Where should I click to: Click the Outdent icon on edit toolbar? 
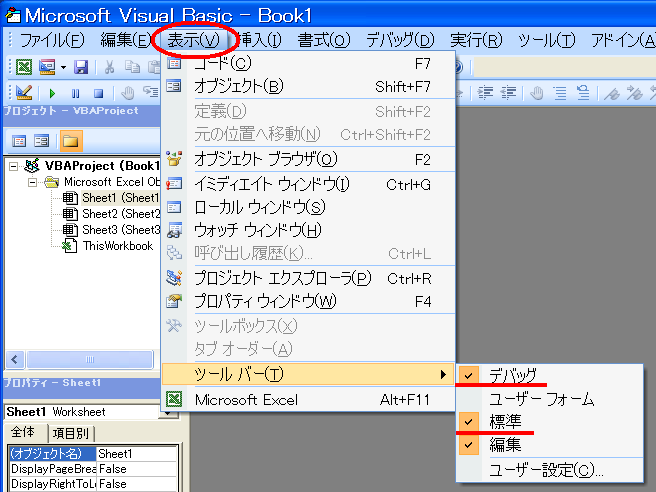[x=509, y=92]
